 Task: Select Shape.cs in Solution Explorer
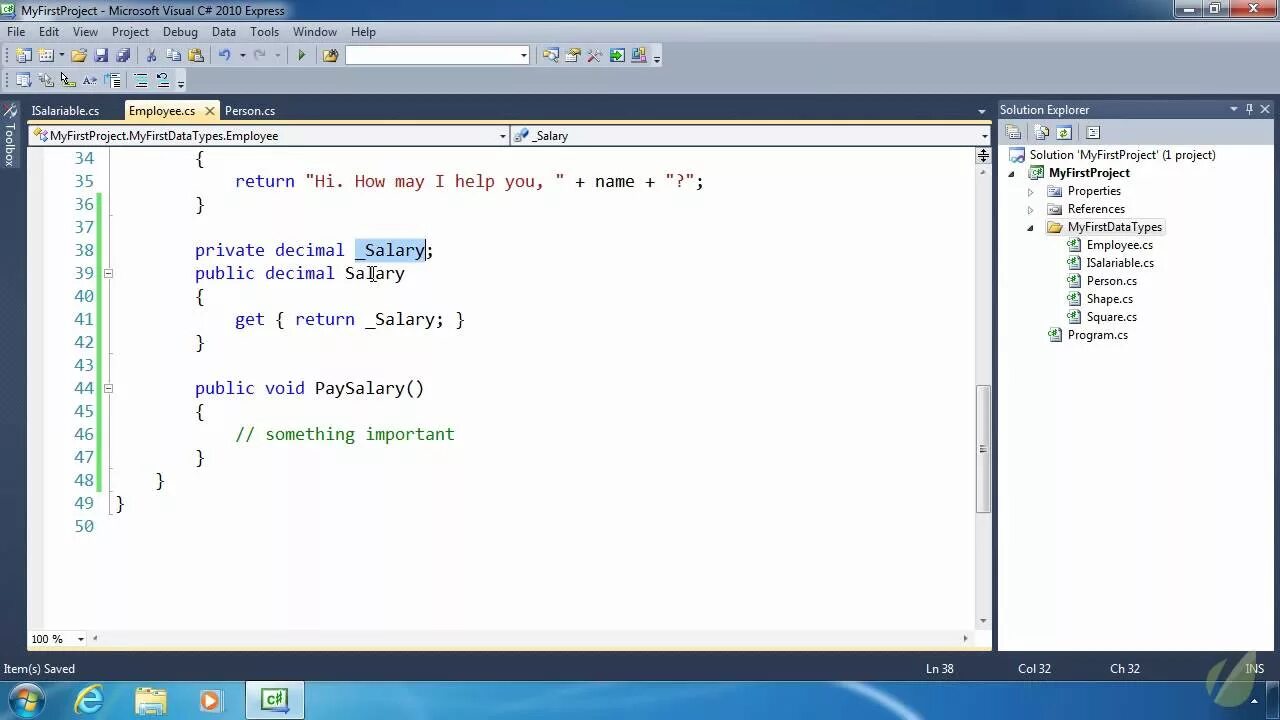[x=1109, y=299]
